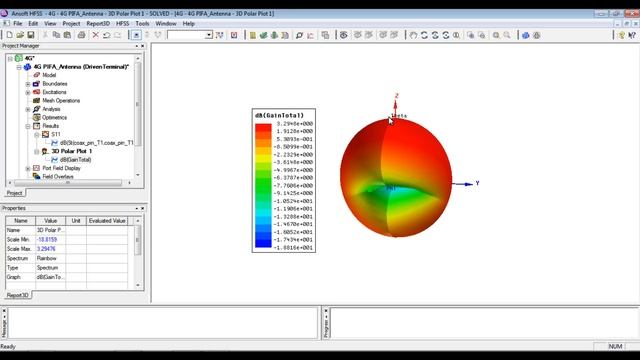Expand the Port Field Display node

(x=28, y=169)
